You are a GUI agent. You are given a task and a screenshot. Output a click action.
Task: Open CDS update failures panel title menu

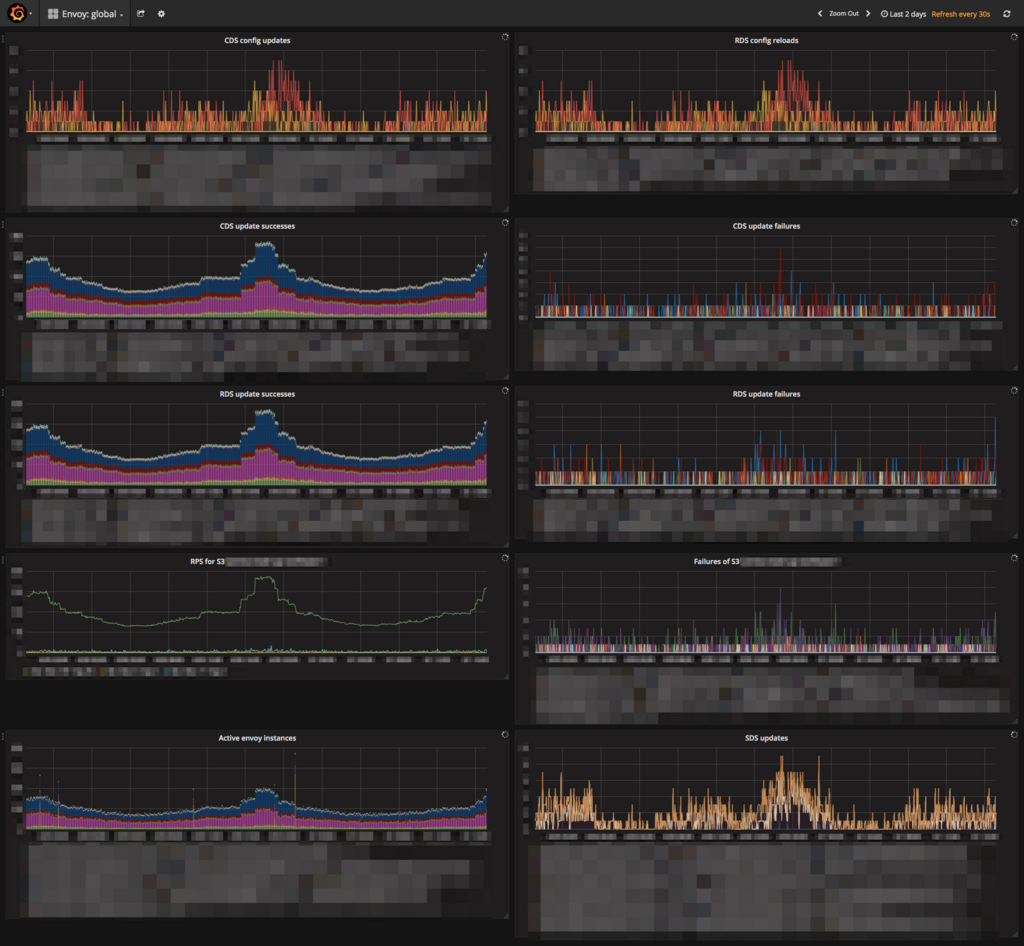point(766,226)
